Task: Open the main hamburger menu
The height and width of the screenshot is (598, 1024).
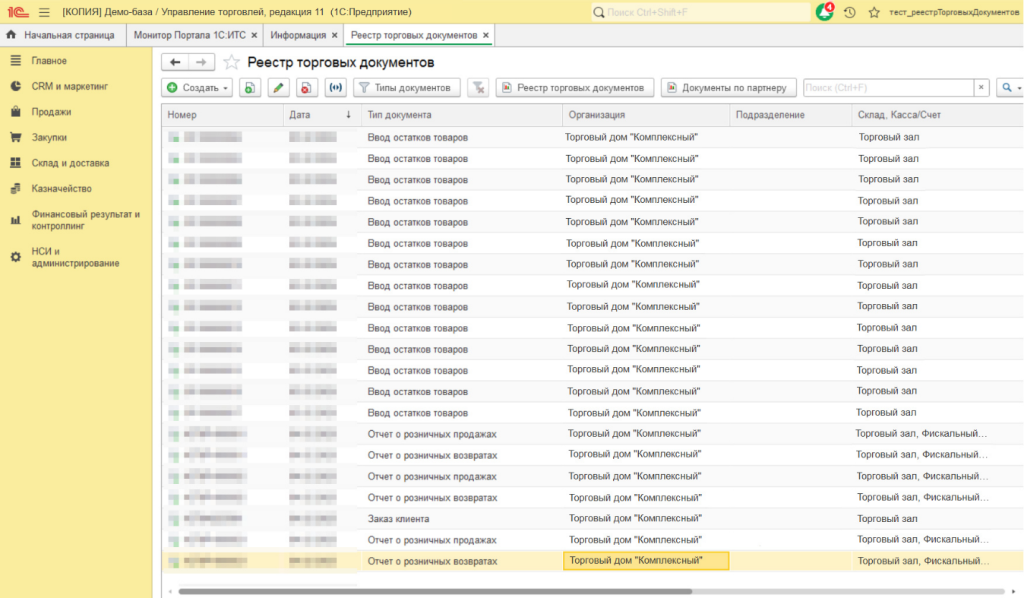Action: tap(44, 12)
